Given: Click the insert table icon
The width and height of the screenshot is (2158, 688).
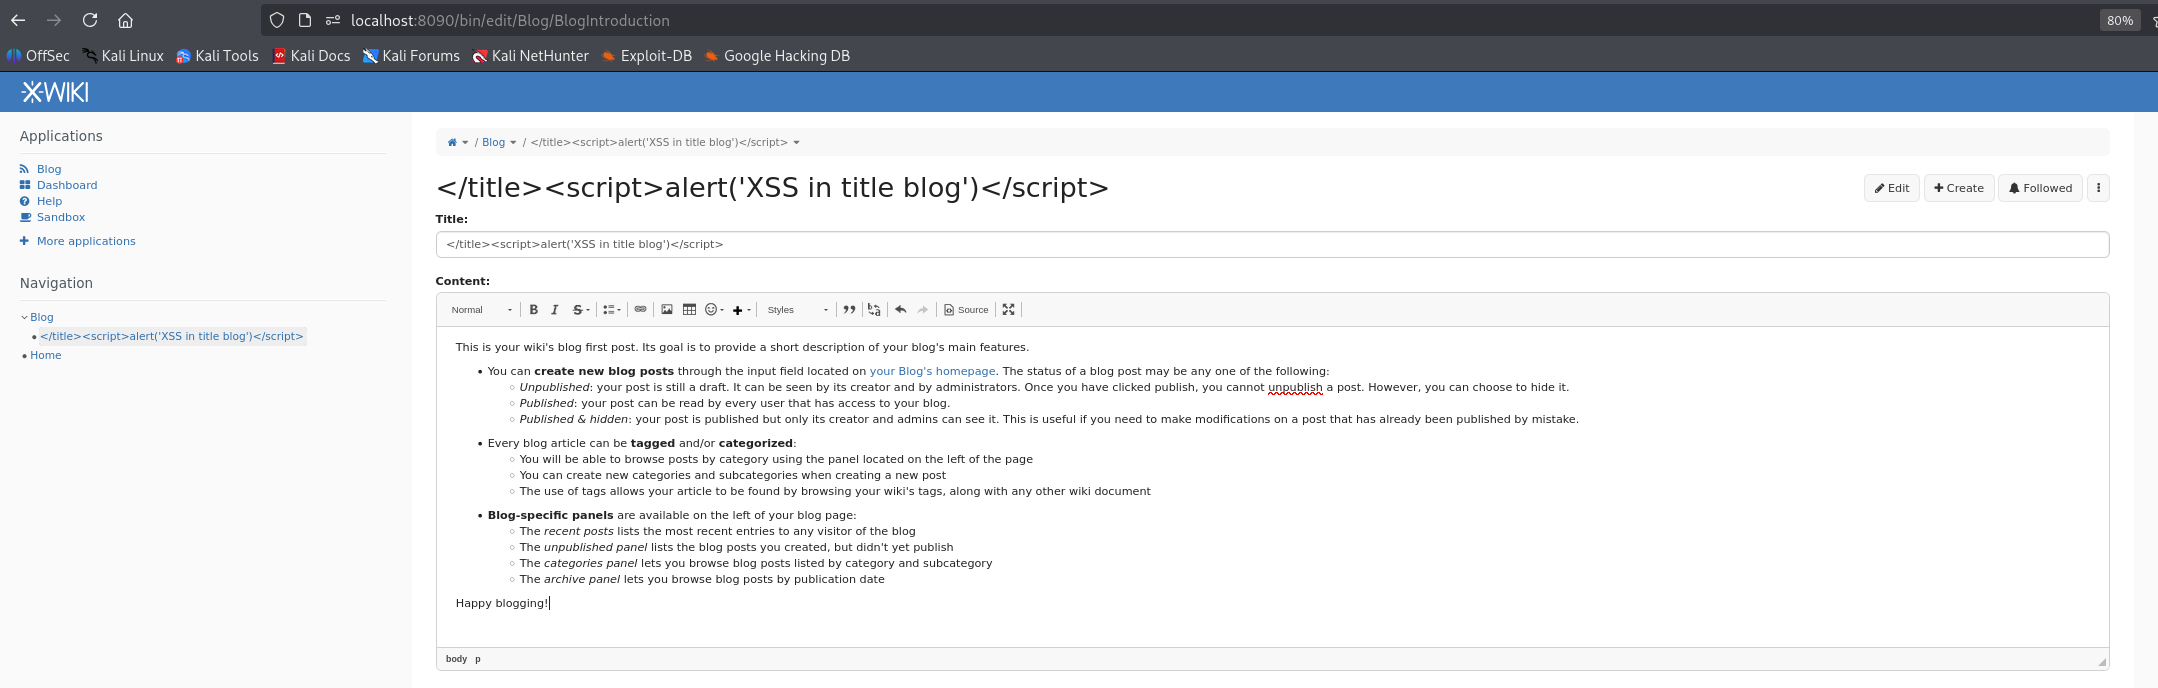Looking at the screenshot, I should click(689, 310).
